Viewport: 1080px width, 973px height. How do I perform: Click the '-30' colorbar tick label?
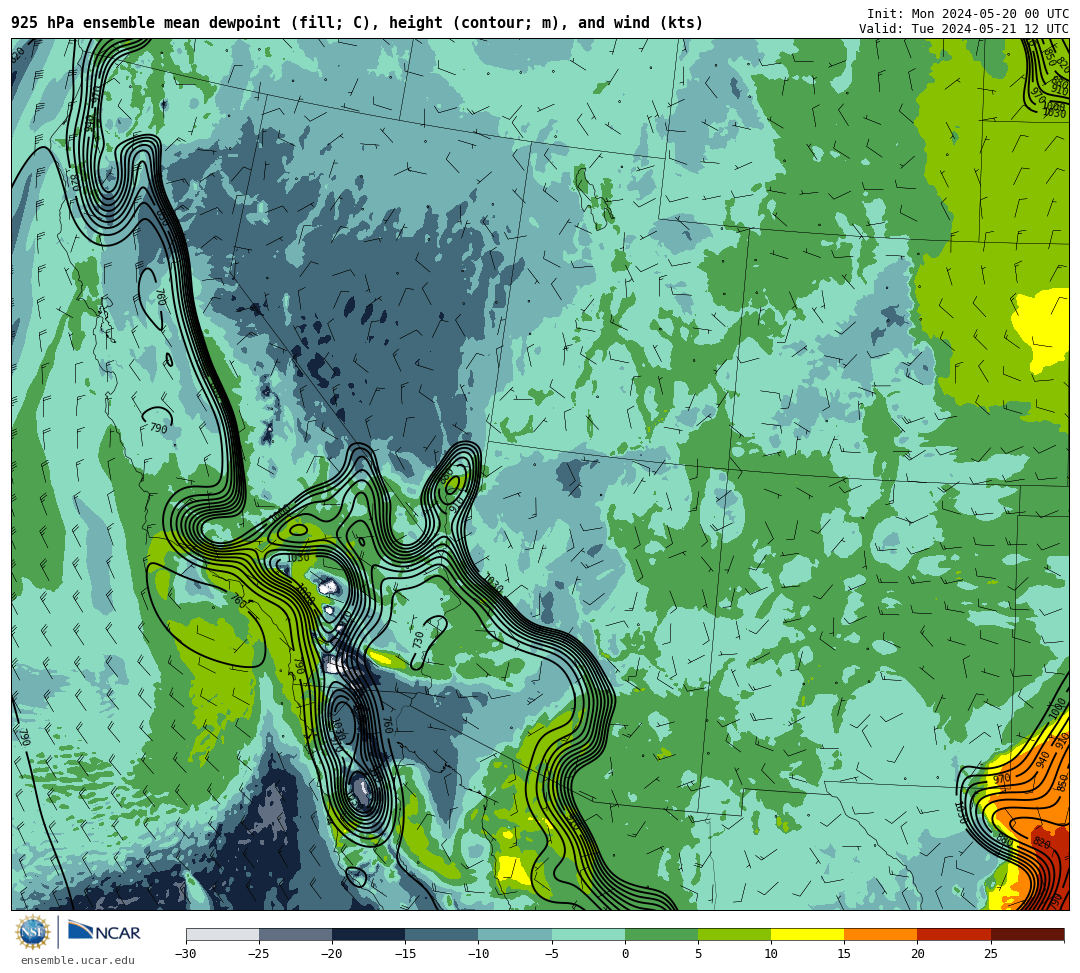(186, 954)
